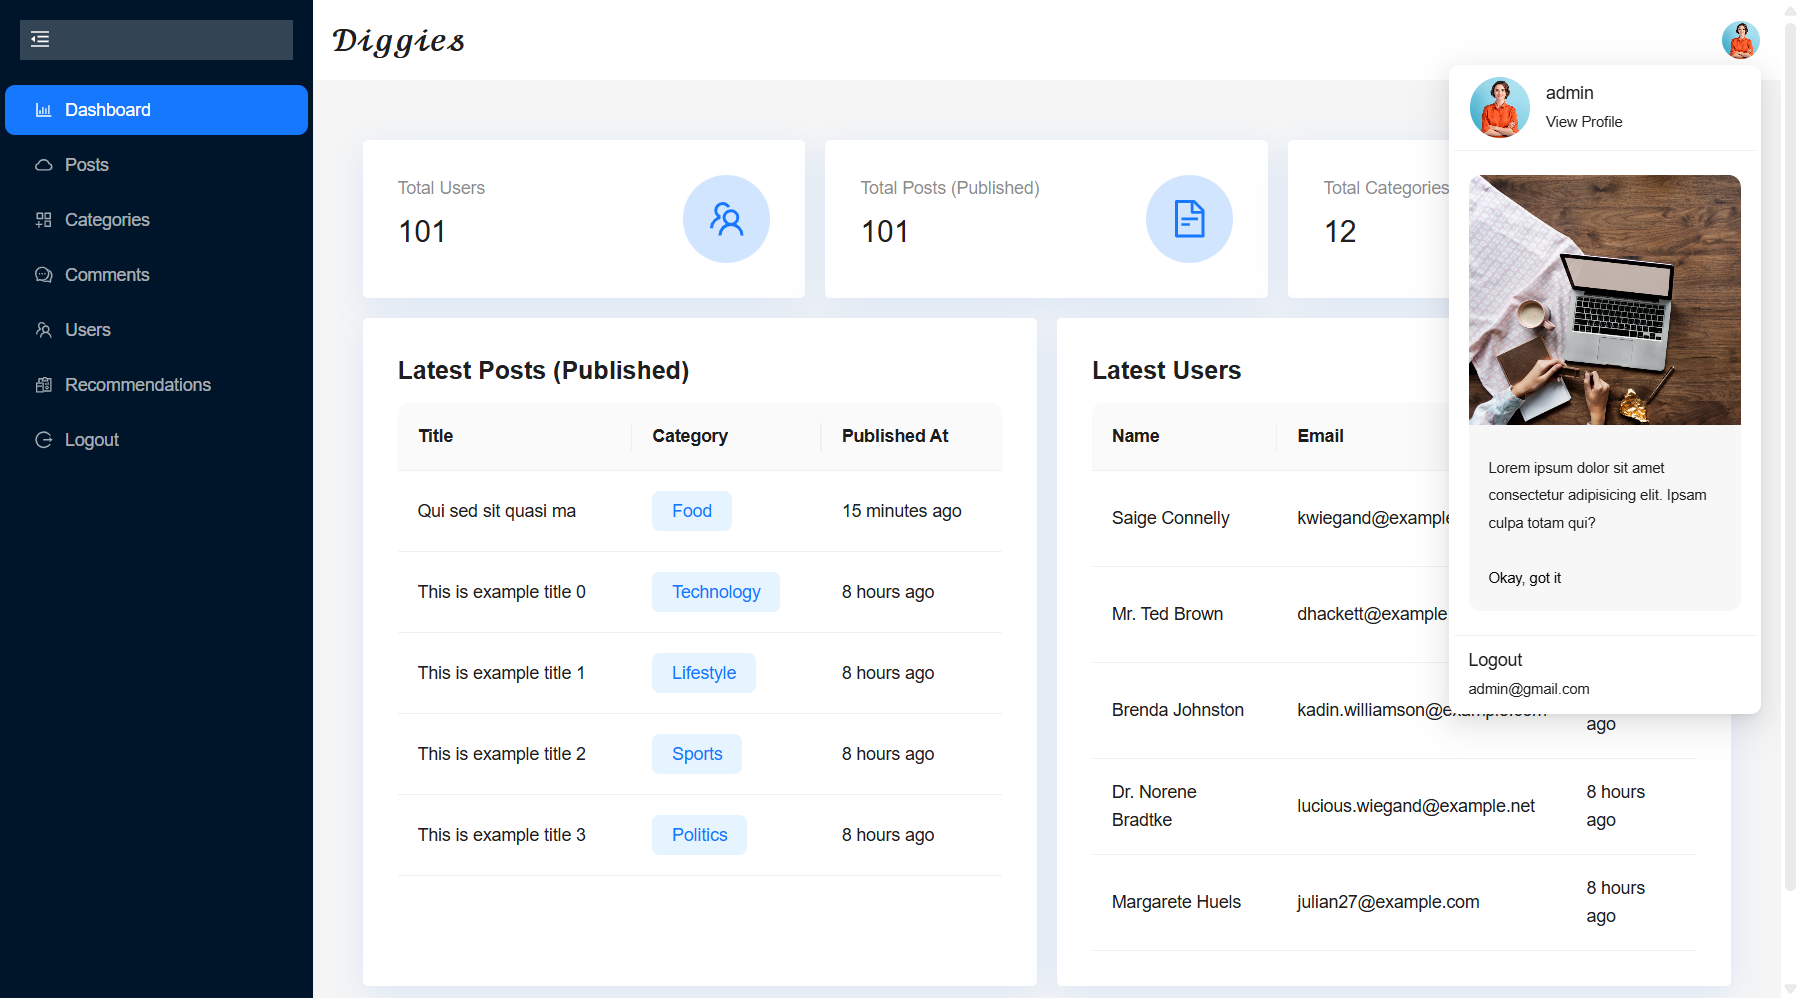
Task: Click the Dashboard chart icon in sidebar
Action: point(43,110)
